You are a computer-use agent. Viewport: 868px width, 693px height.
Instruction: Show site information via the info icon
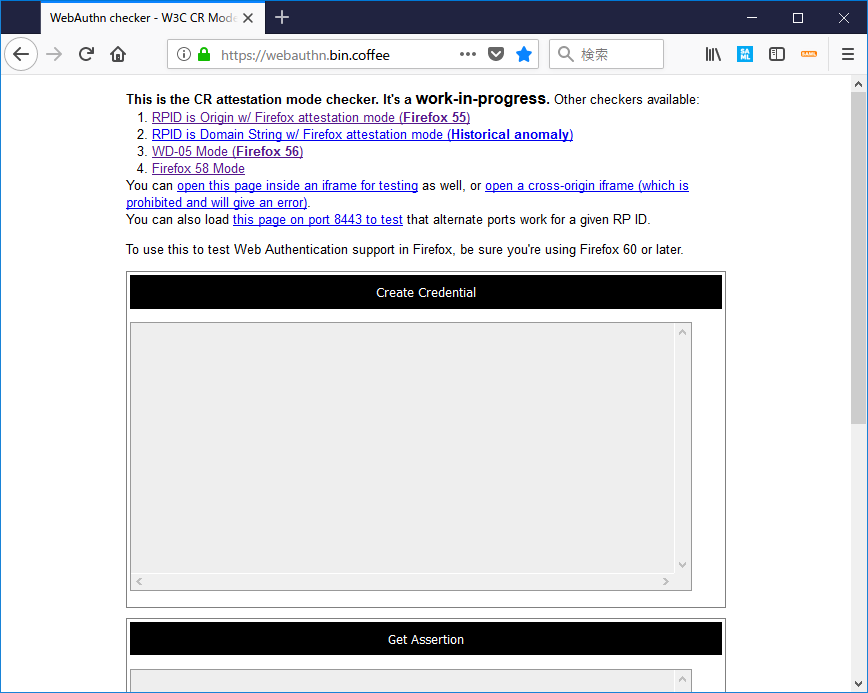[184, 54]
